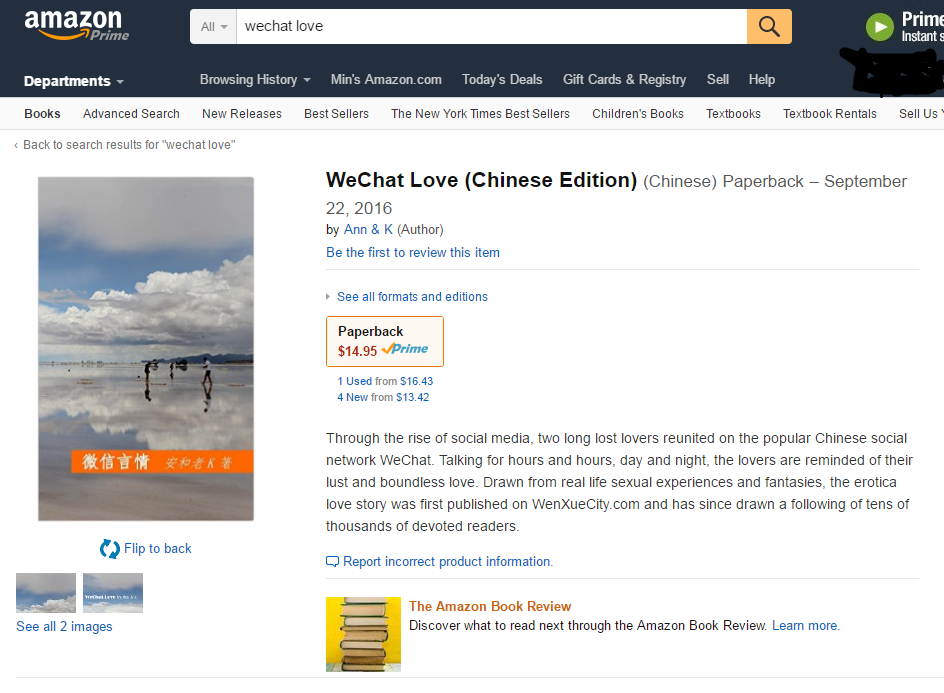Click the Amazon Book Review stack image
The image size is (944, 693).
363,634
